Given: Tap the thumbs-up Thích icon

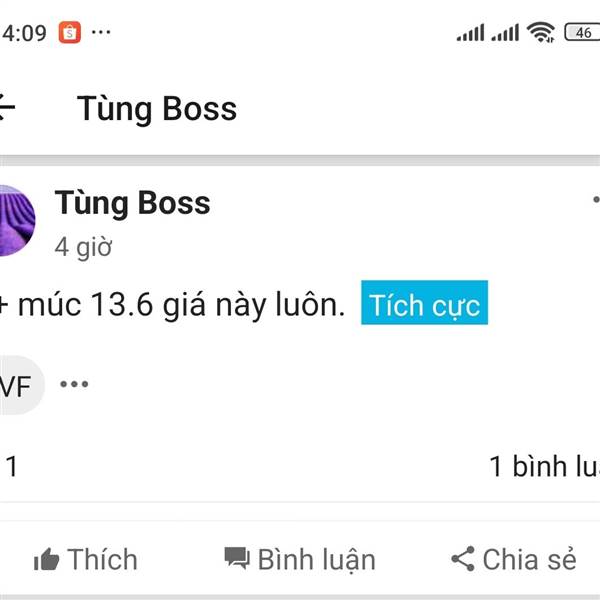Looking at the screenshot, I should pyautogui.click(x=46, y=559).
